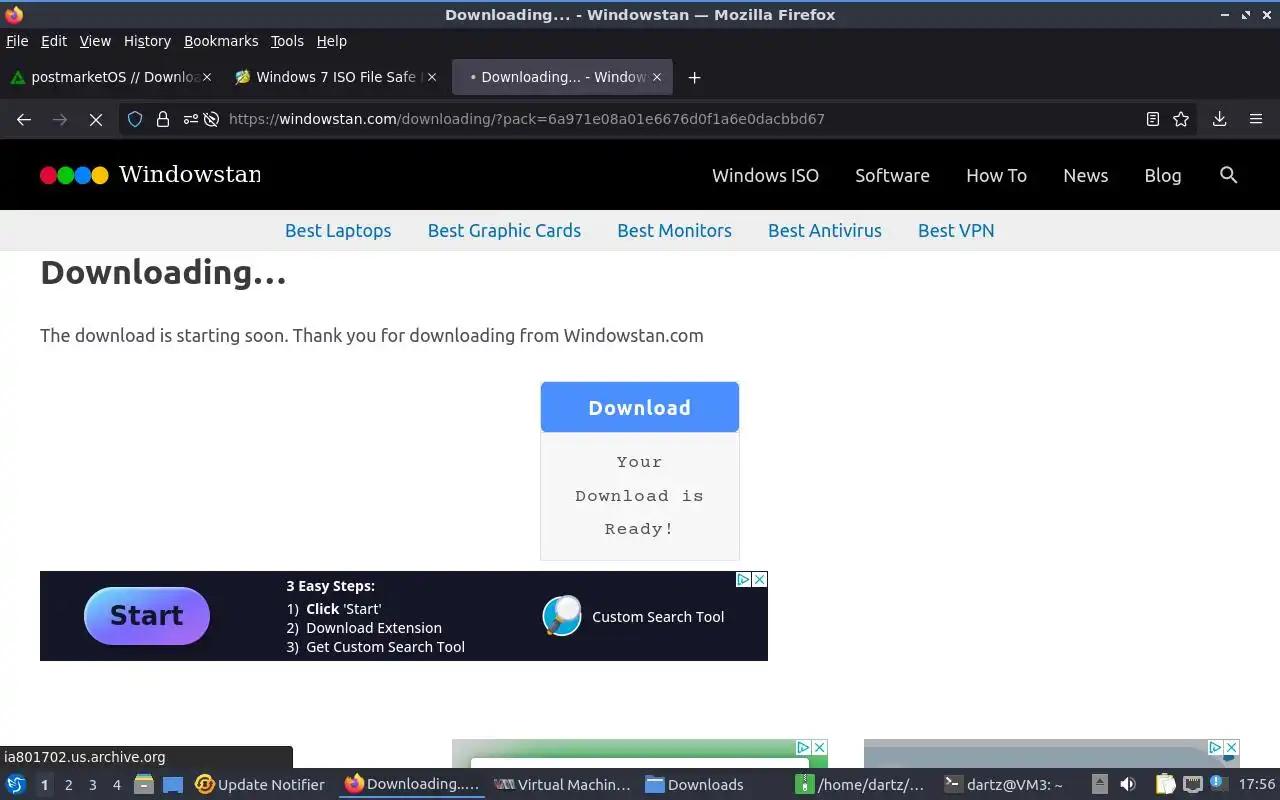Open tracking protection shield info
Viewport: 1280px width, 800px height.
(x=135, y=119)
